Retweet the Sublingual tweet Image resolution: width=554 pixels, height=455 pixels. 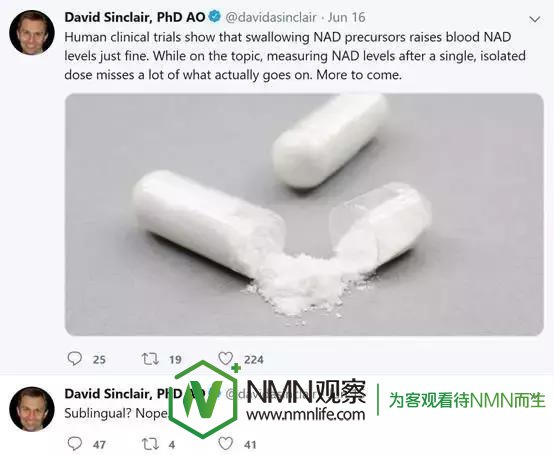tap(150, 444)
